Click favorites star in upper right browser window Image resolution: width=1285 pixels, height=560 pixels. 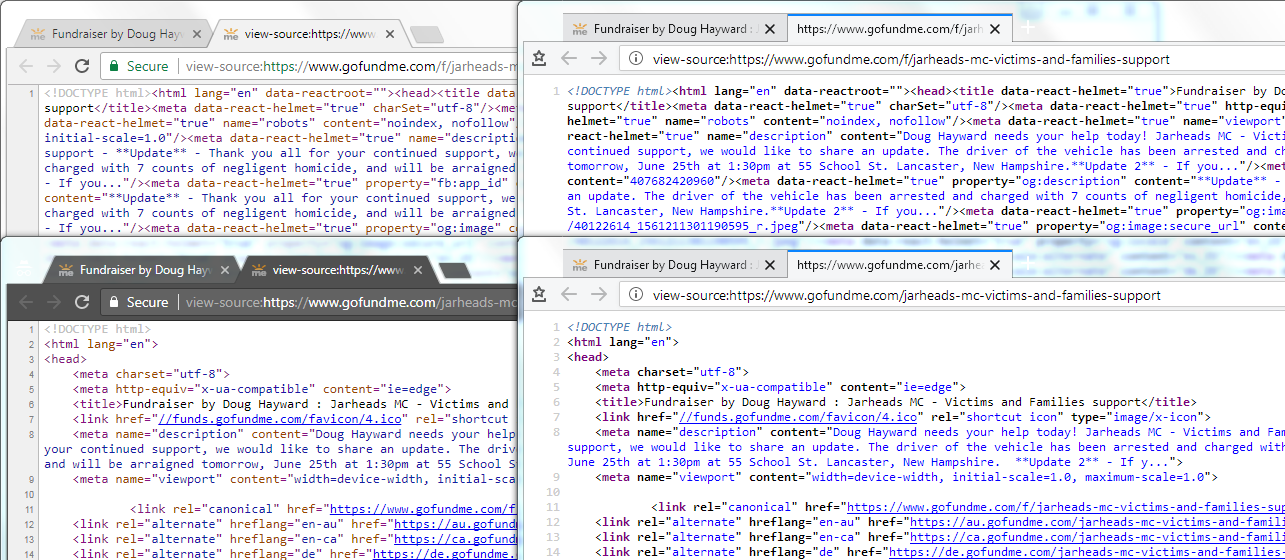coord(539,58)
